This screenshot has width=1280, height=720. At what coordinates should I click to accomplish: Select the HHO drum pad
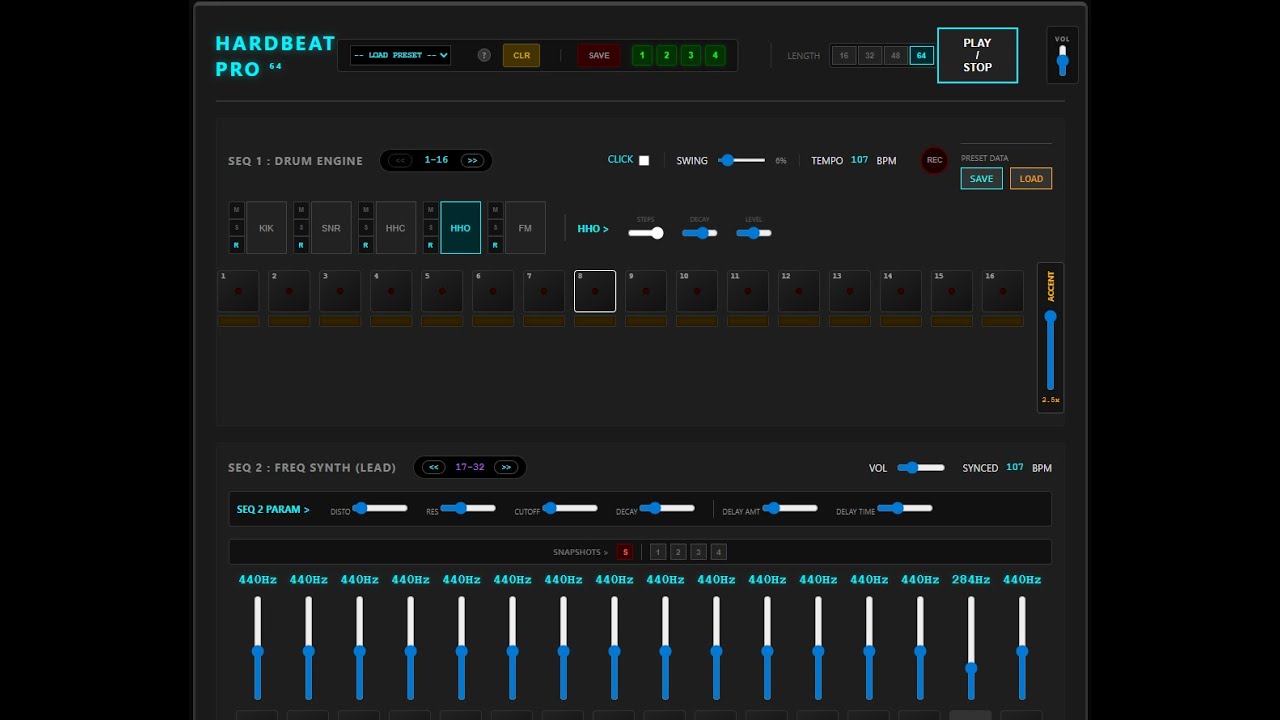point(460,228)
